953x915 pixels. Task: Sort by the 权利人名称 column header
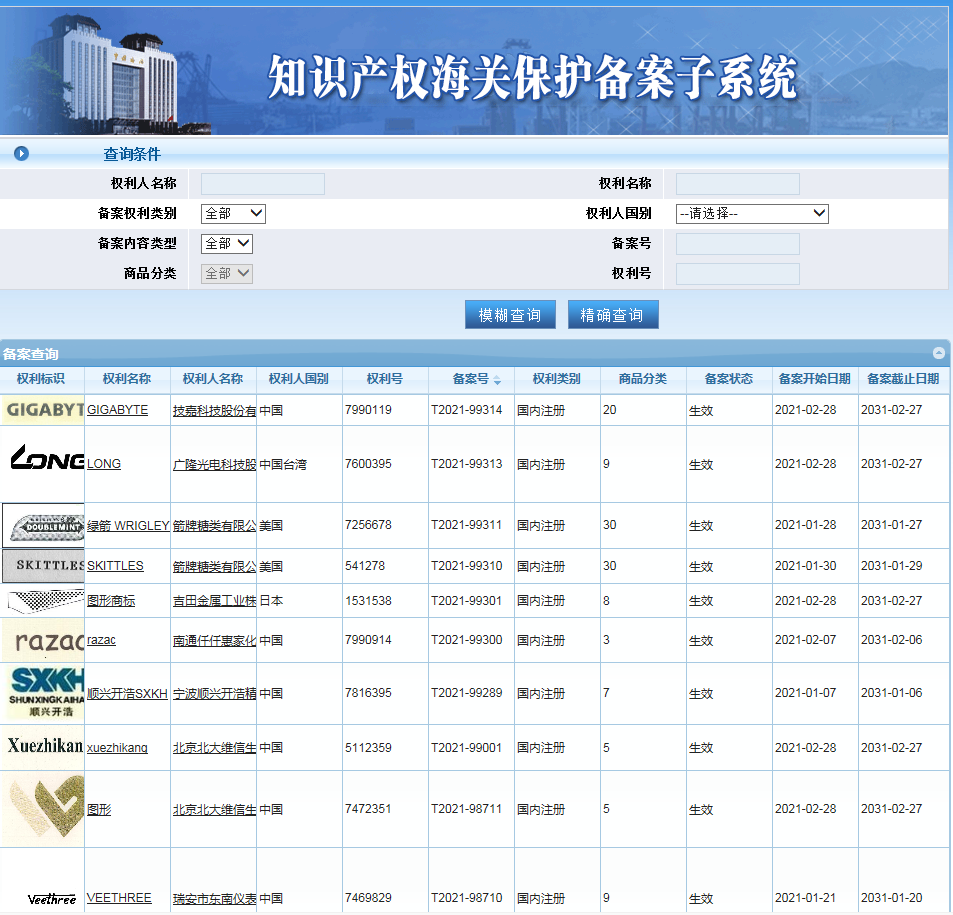tap(213, 379)
